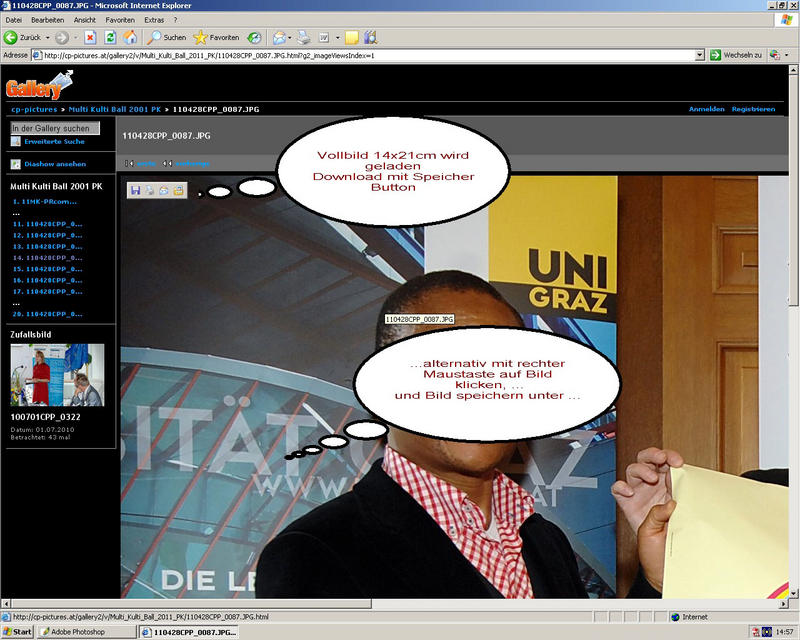Click the gallery search input field

click(x=55, y=128)
